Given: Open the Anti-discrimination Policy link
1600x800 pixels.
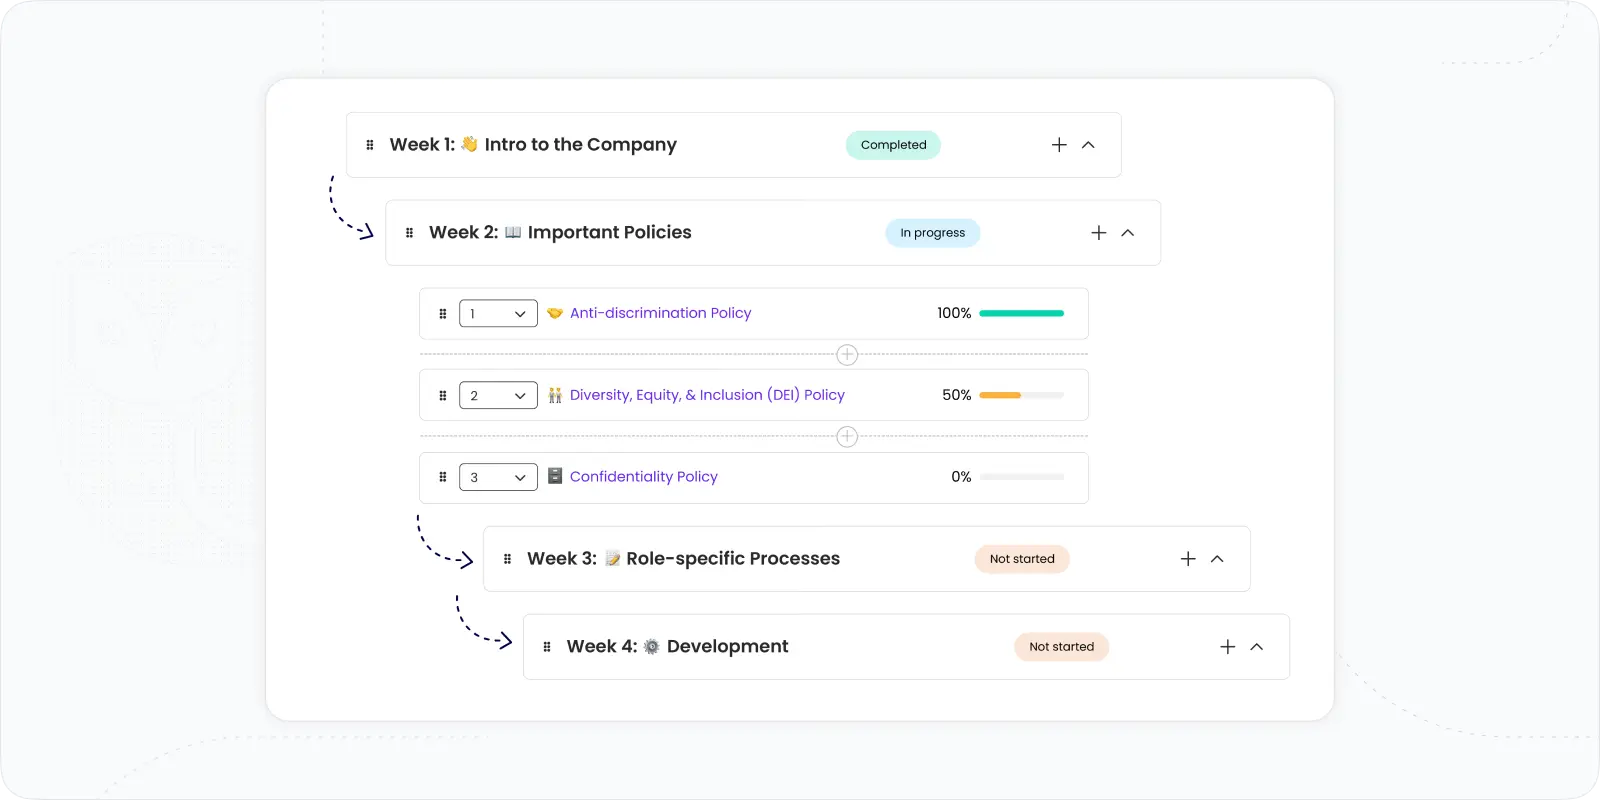Looking at the screenshot, I should click(660, 313).
